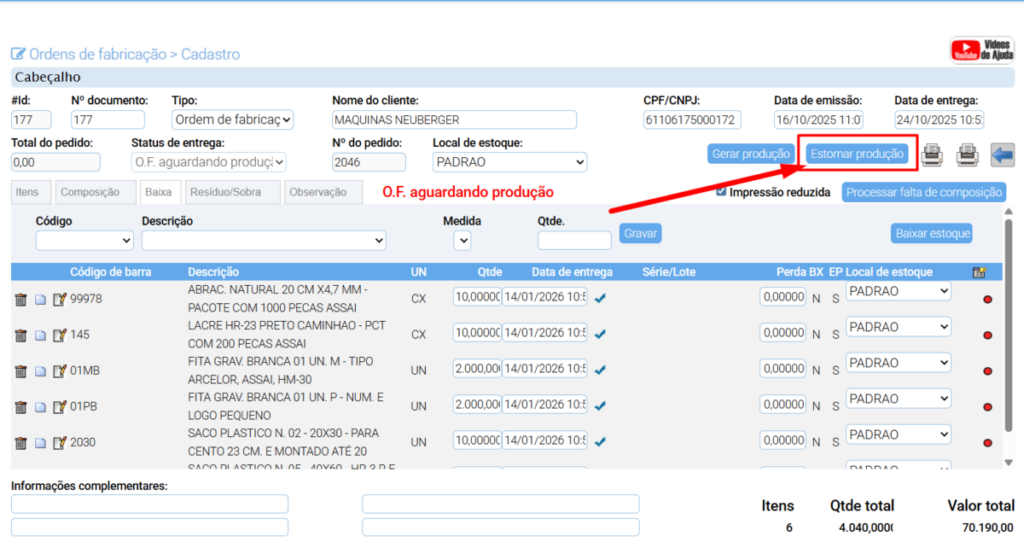Viewport: 1024px width, 548px height.
Task: Delete item 2030 with trash icon
Action: tap(21, 443)
